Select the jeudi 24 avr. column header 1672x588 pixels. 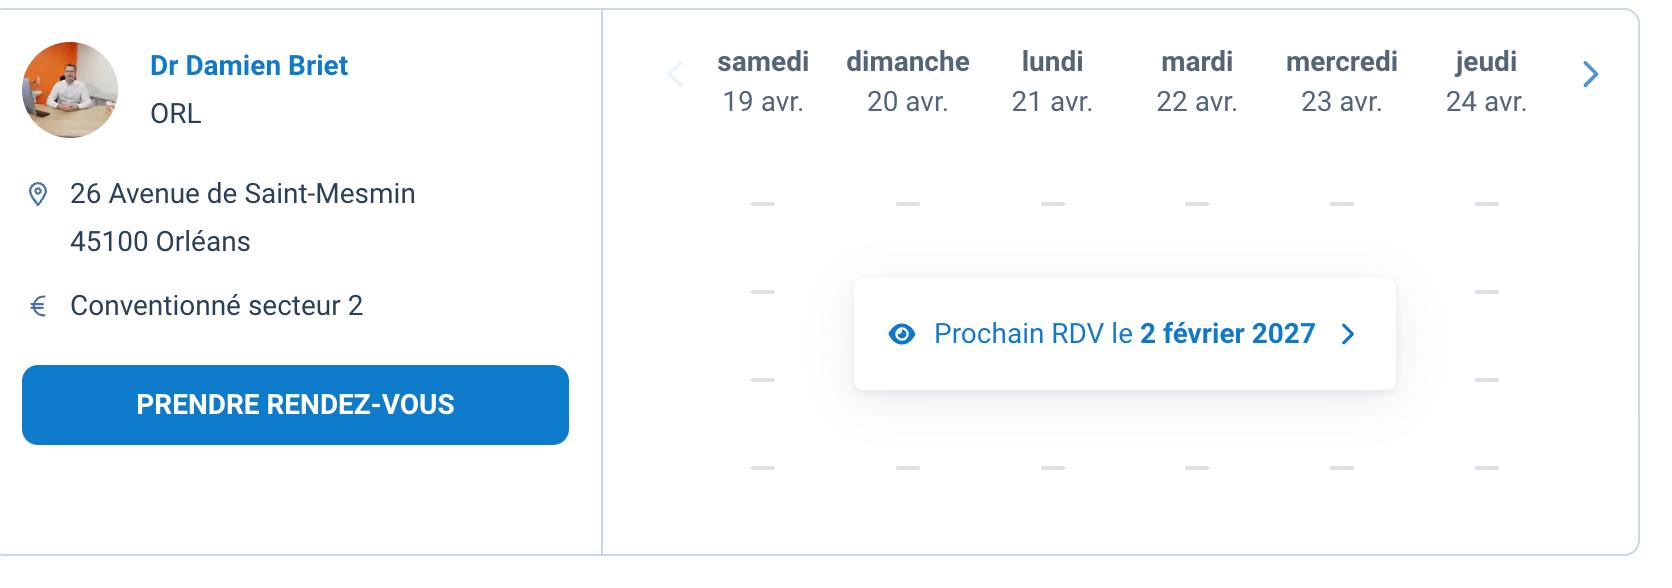(1486, 81)
